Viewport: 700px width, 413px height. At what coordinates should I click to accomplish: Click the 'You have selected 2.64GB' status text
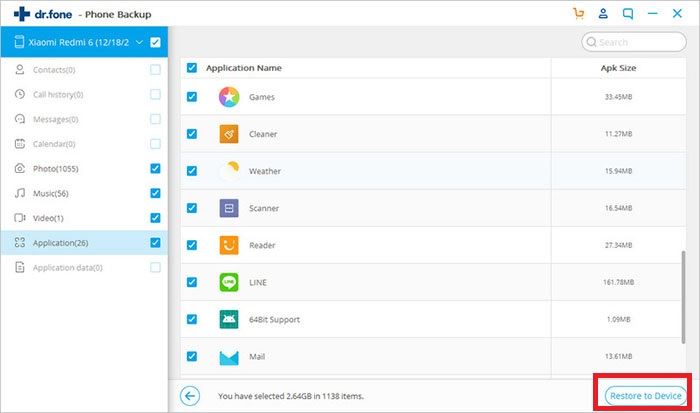(x=291, y=396)
